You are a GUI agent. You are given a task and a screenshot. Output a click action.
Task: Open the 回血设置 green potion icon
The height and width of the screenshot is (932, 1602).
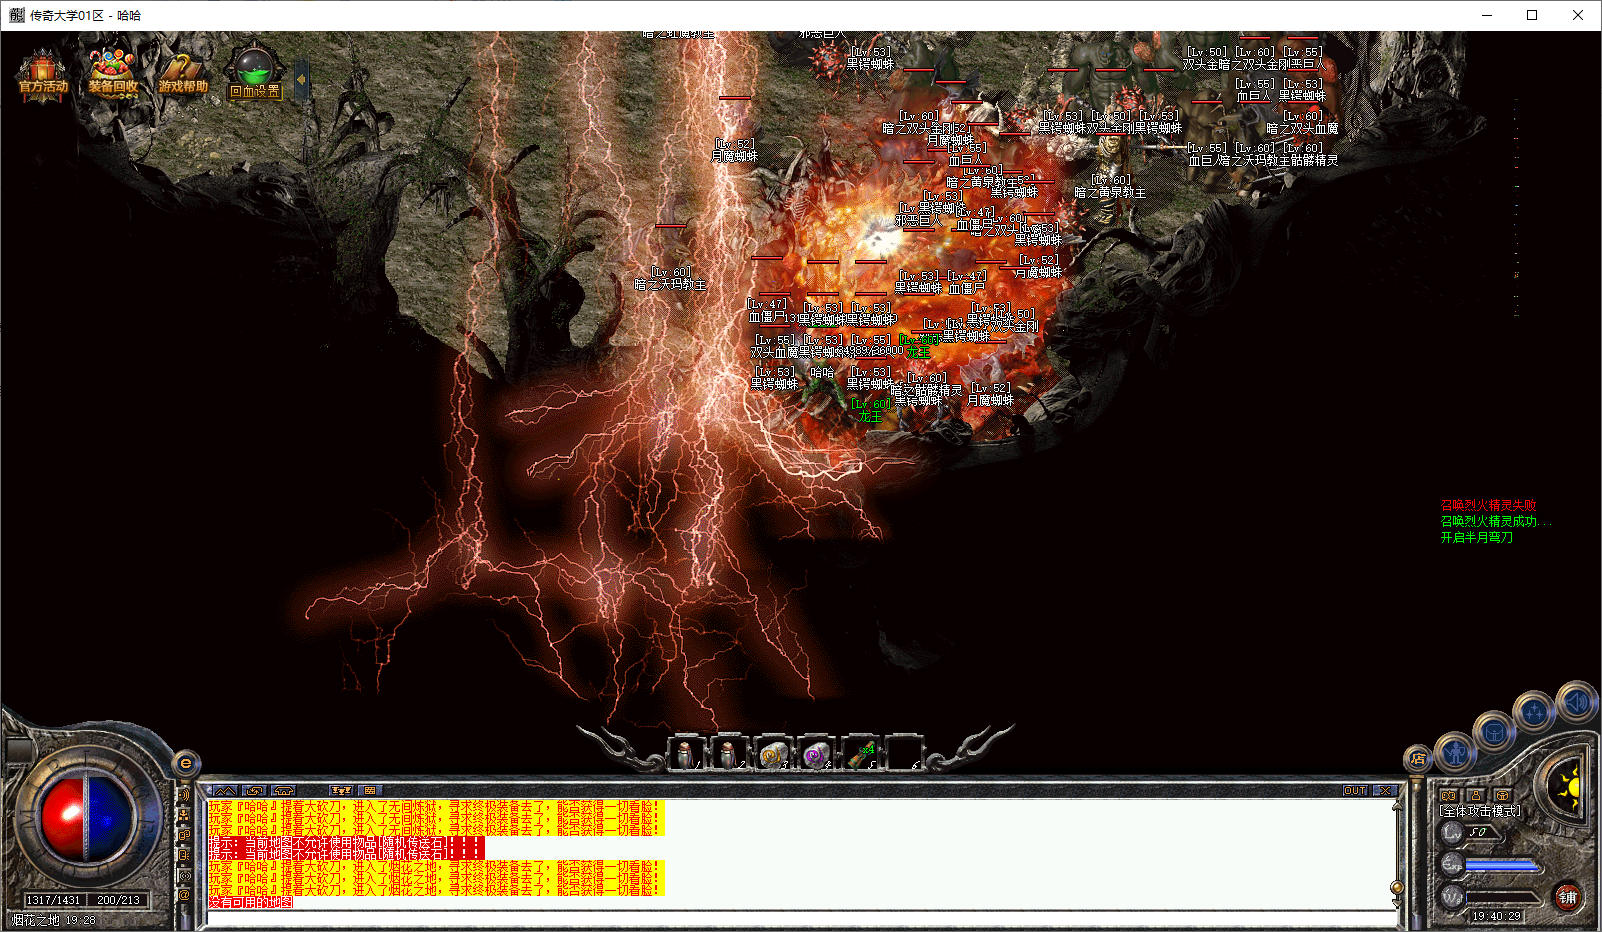[255, 72]
